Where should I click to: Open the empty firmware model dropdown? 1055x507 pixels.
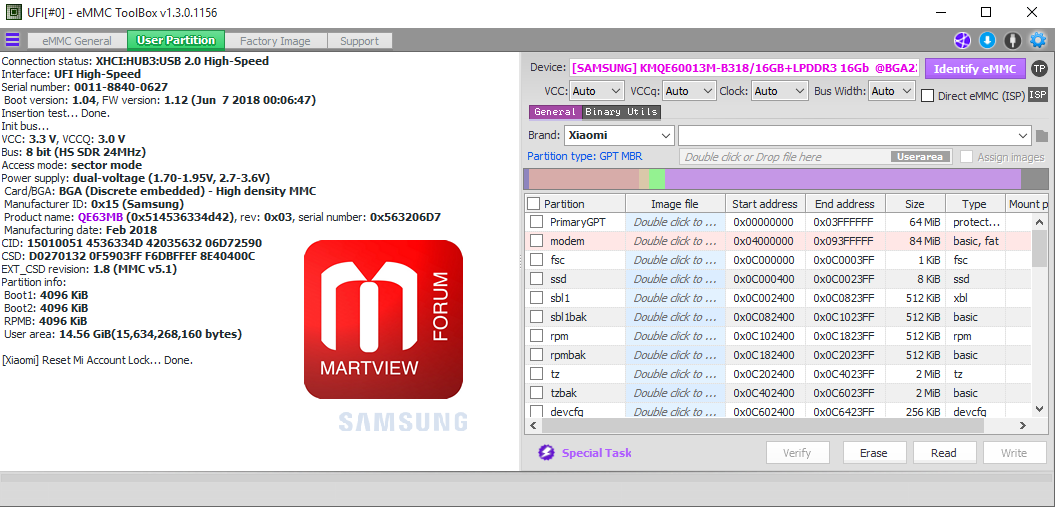[x=854, y=135]
